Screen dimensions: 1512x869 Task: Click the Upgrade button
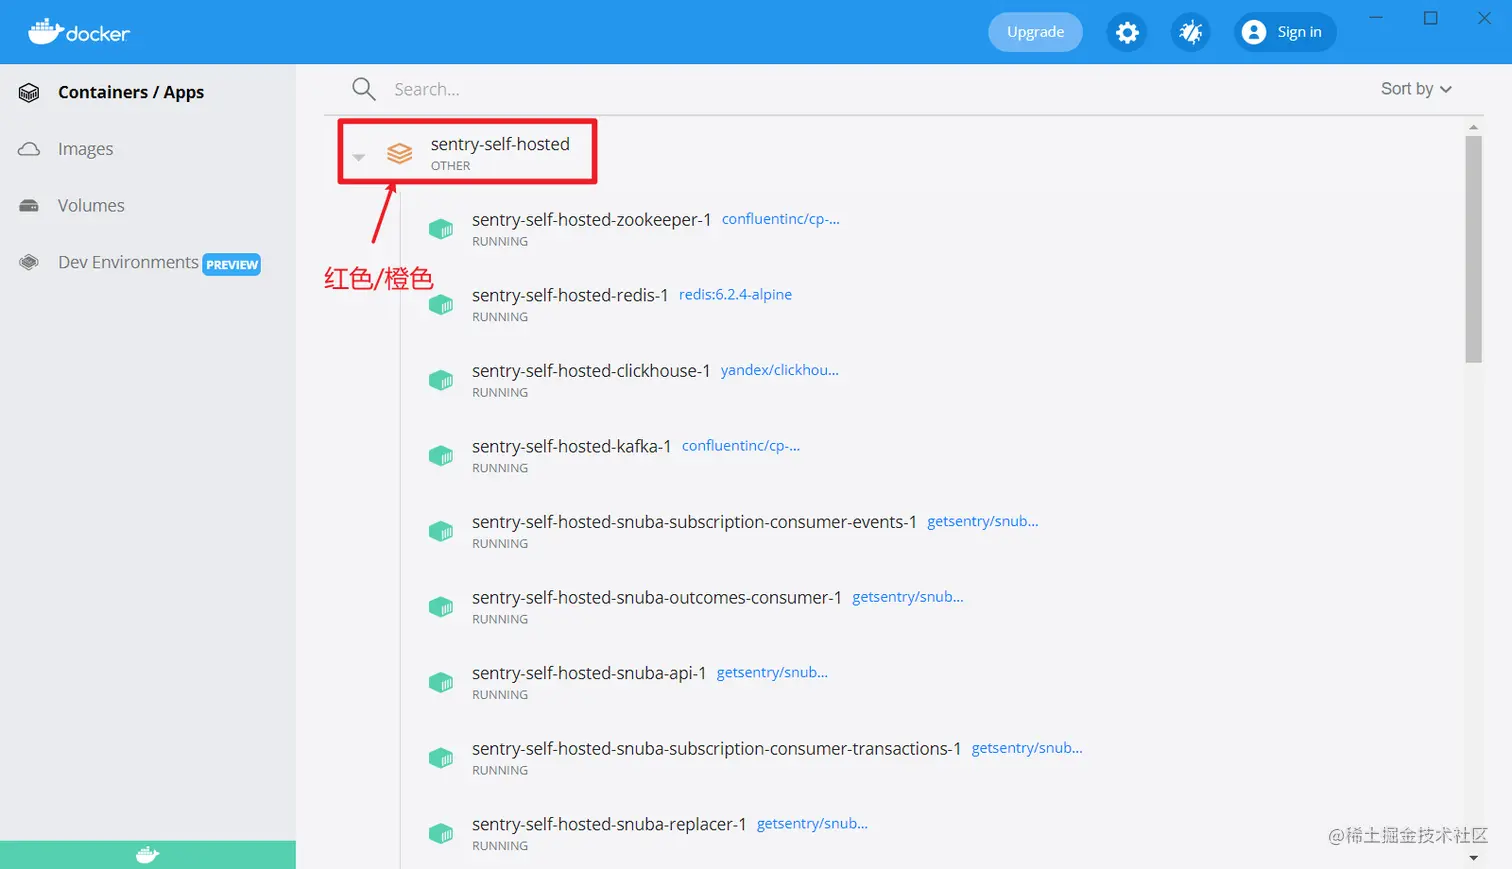coord(1035,32)
